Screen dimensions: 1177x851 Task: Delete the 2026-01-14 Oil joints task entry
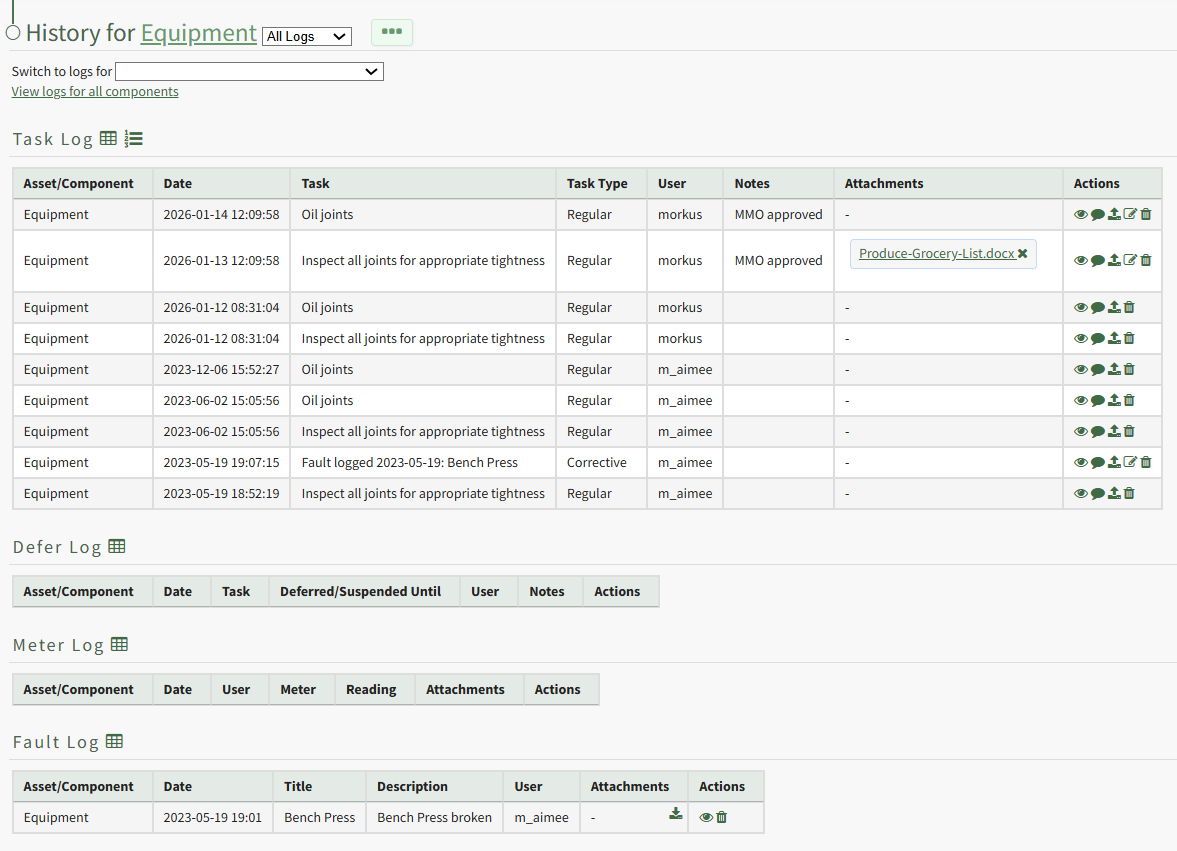pos(1146,214)
